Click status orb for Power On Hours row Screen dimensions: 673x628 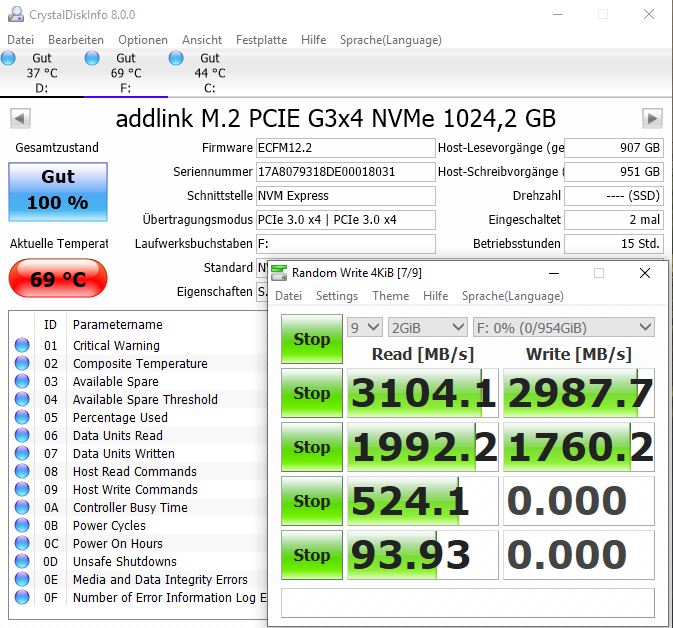click(22, 543)
